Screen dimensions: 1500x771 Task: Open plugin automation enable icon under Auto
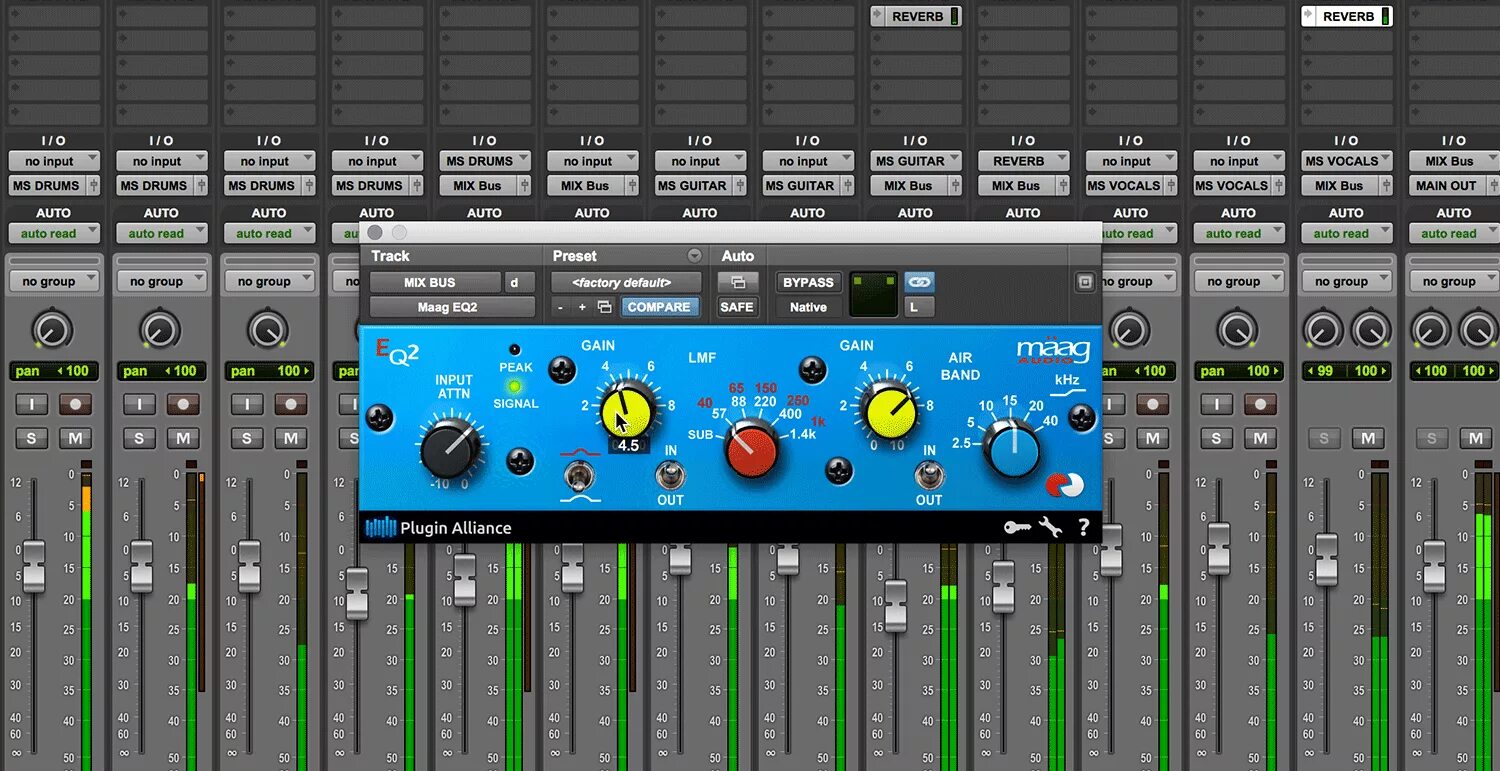pos(737,283)
